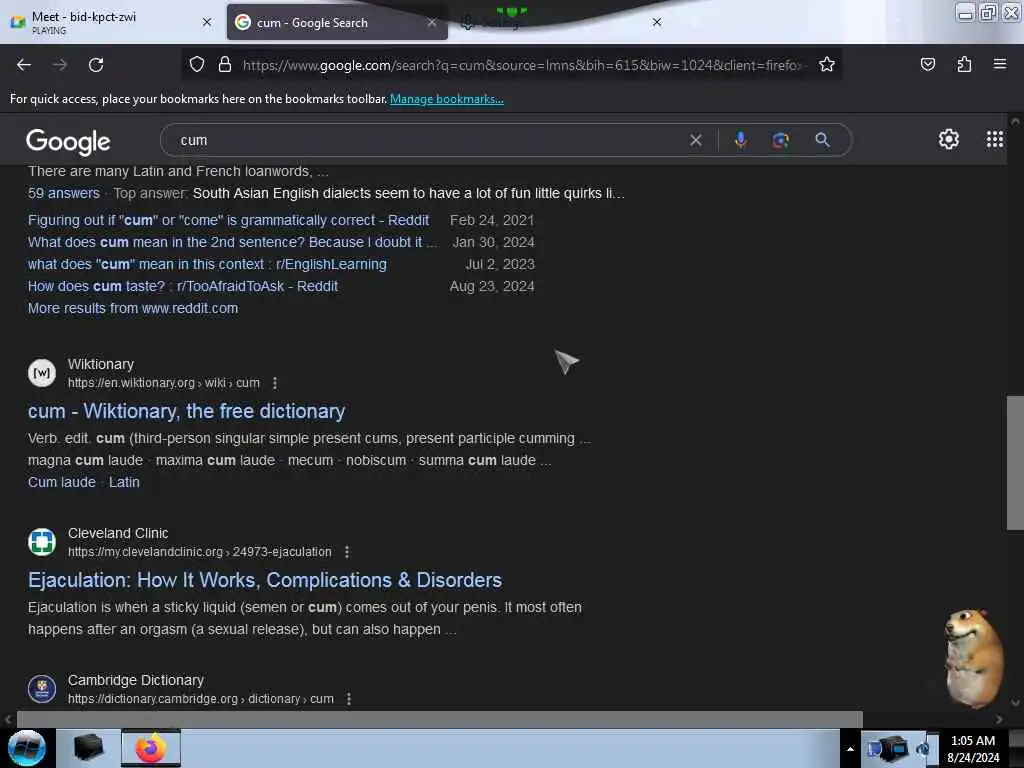The image size is (1024, 768).
Task: Search by image with Google Lens
Action: [780, 140]
